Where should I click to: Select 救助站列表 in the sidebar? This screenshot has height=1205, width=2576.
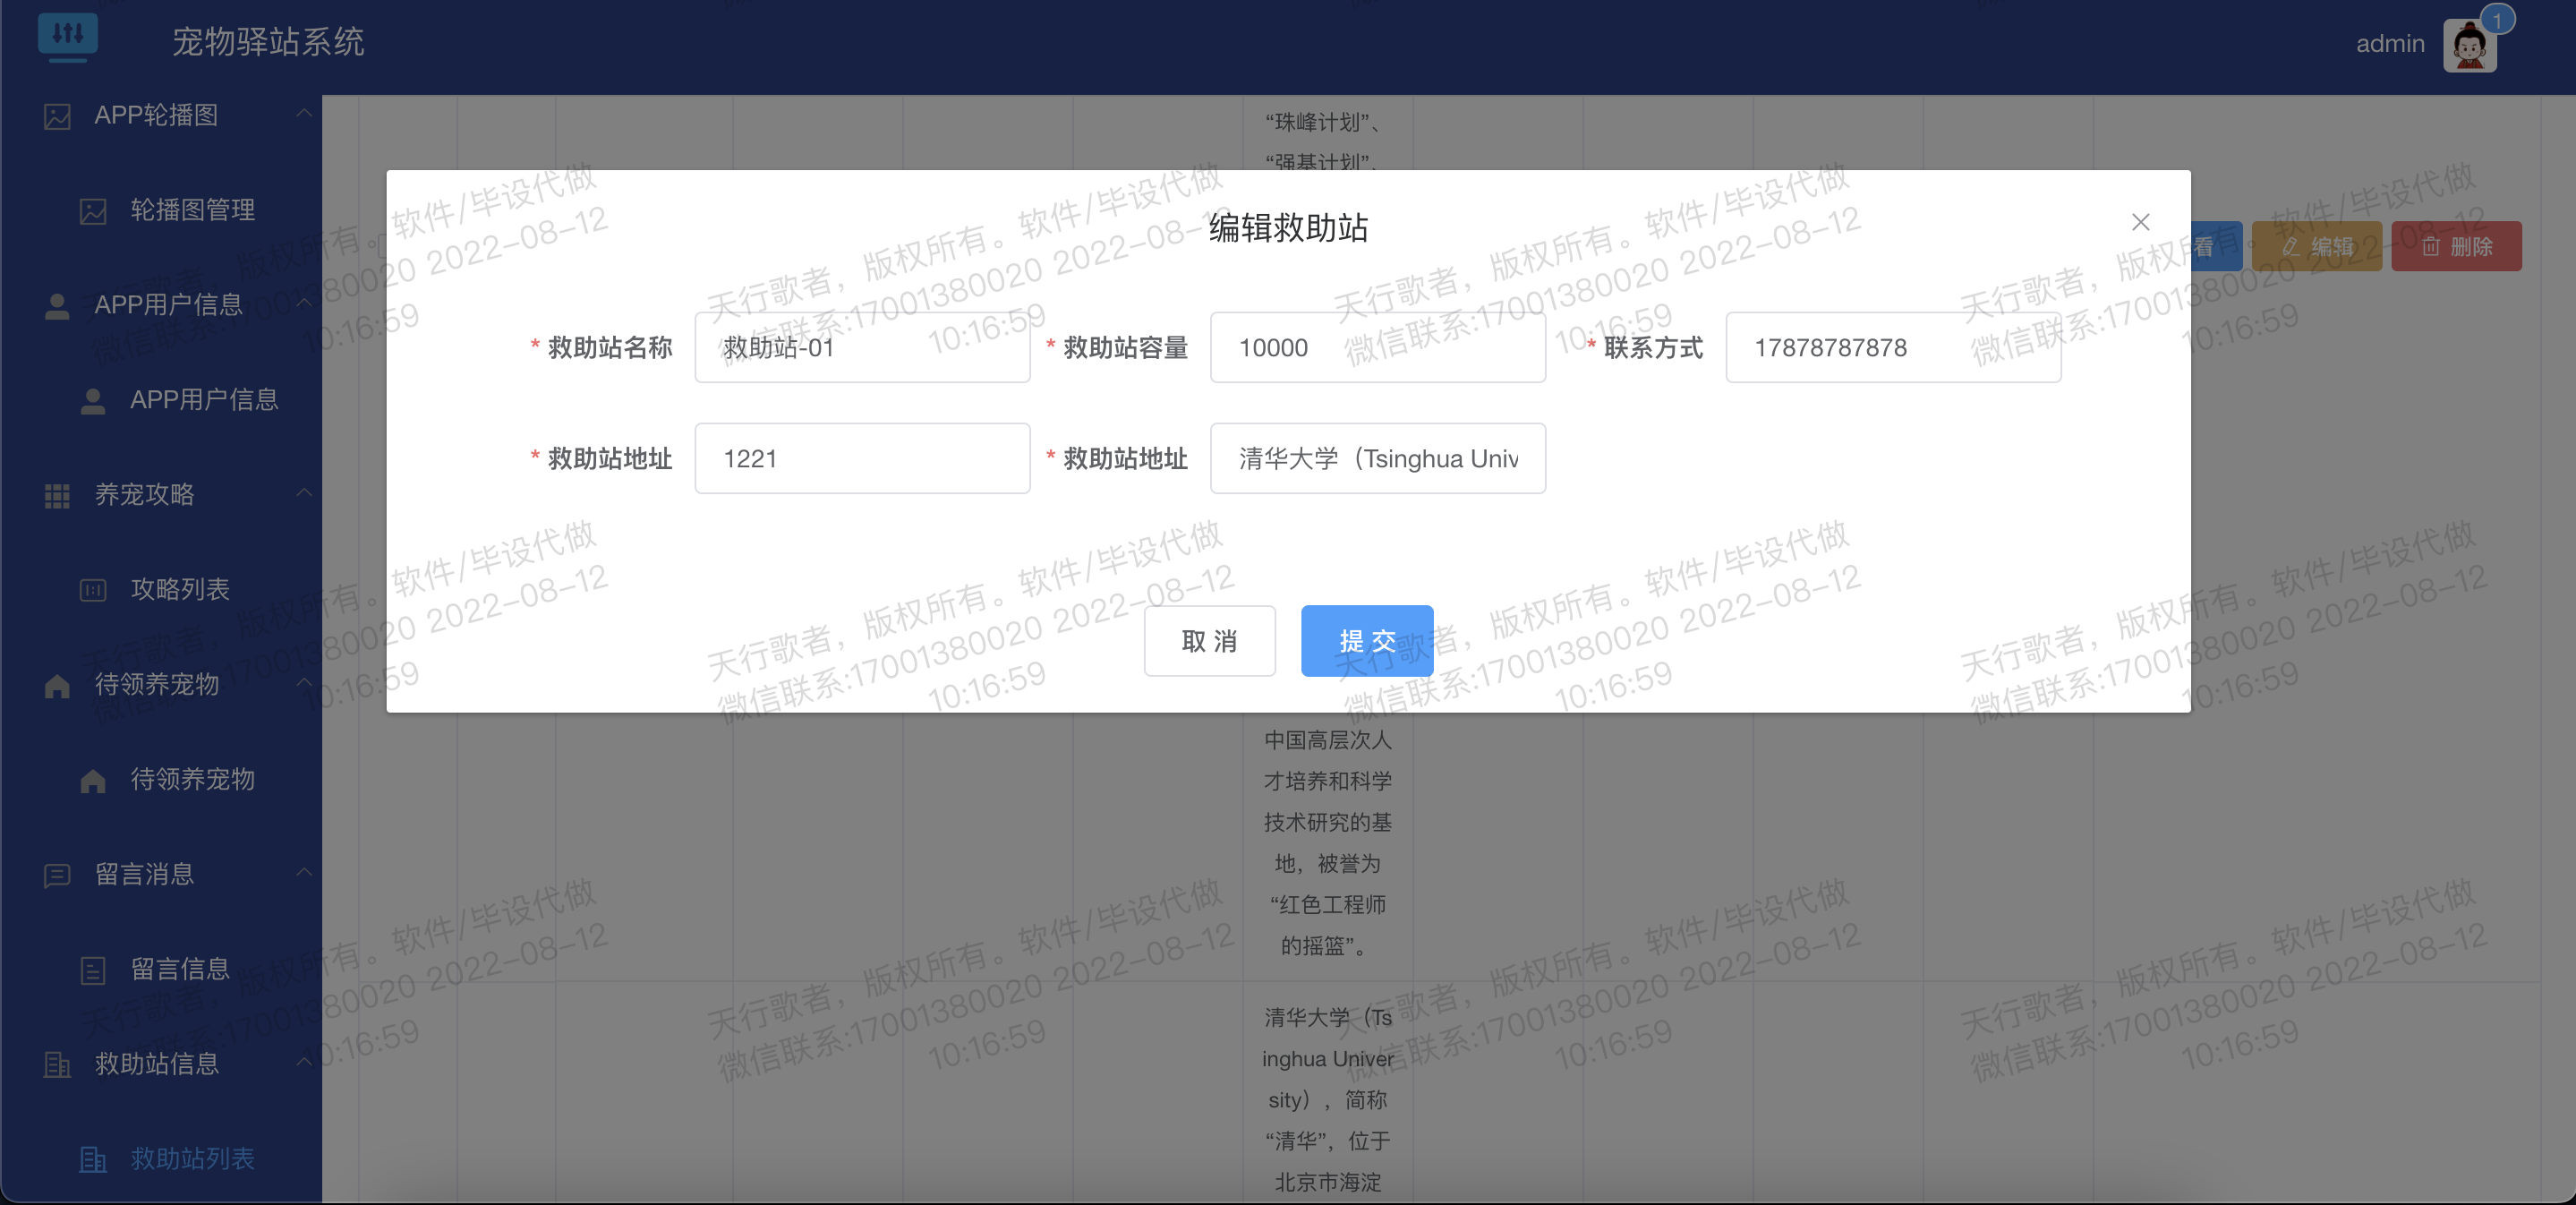(192, 1158)
